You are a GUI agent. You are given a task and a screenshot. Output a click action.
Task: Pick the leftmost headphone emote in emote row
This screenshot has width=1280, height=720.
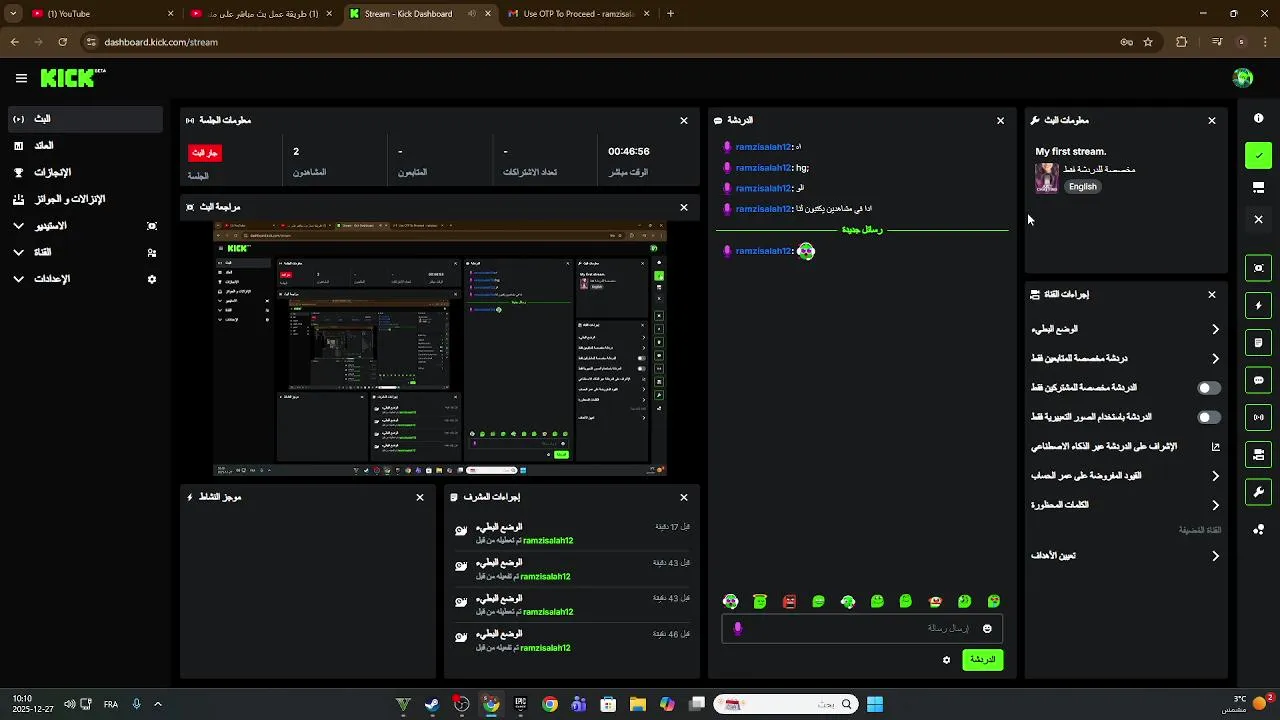click(731, 601)
